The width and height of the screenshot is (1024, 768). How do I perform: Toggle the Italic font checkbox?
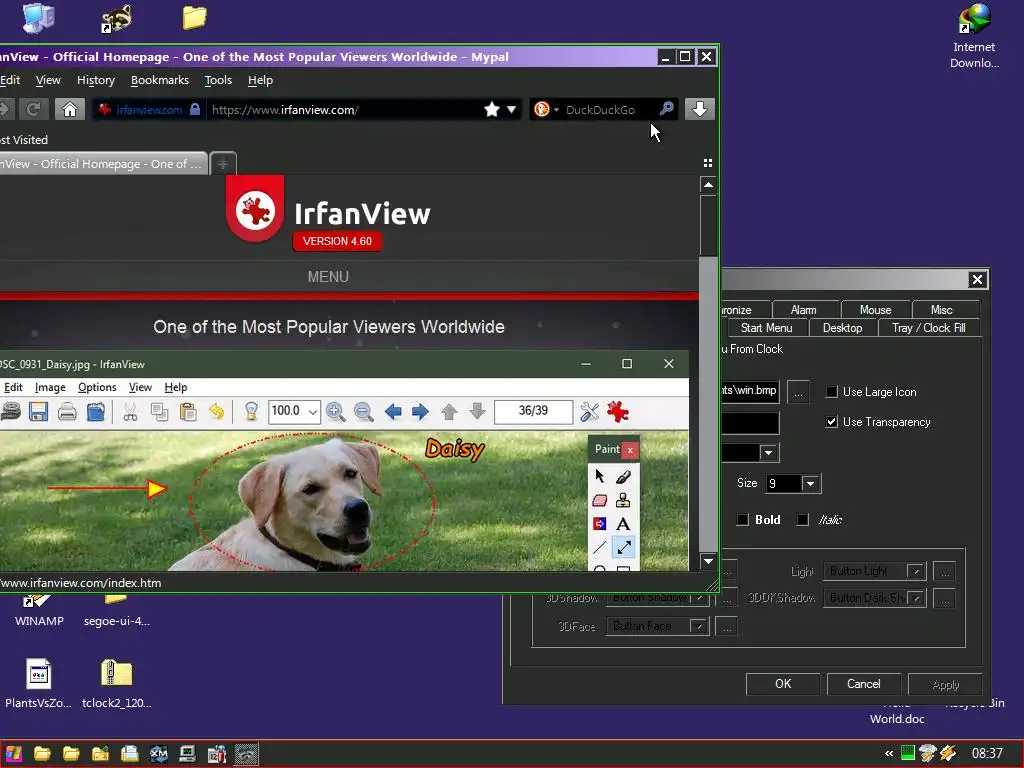[803, 520]
